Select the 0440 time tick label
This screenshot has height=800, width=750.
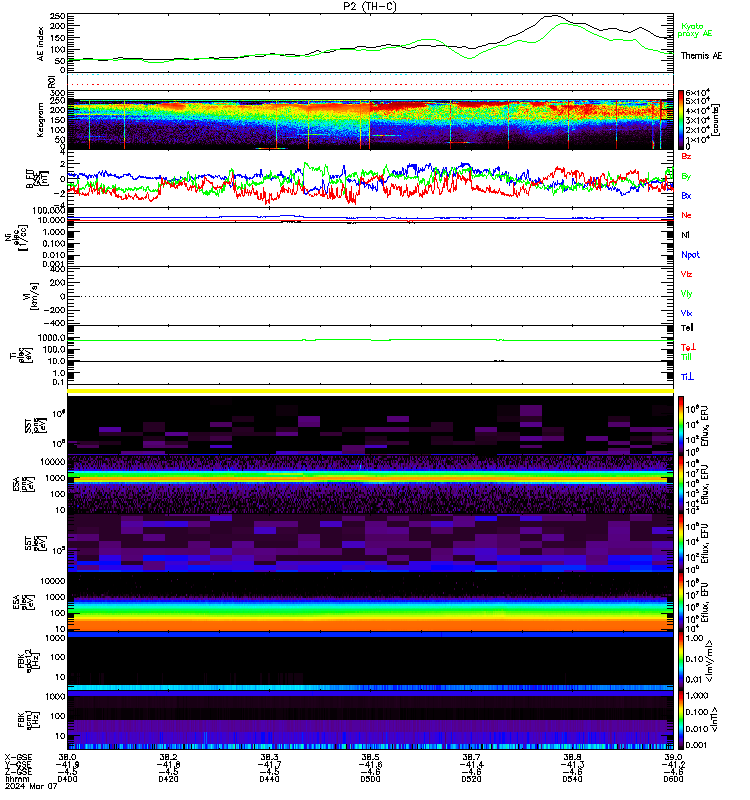[x=269, y=779]
